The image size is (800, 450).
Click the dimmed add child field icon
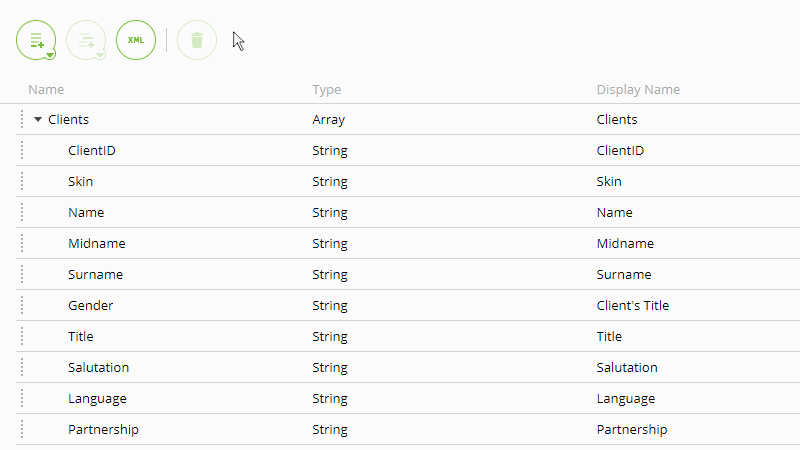[x=86, y=40]
